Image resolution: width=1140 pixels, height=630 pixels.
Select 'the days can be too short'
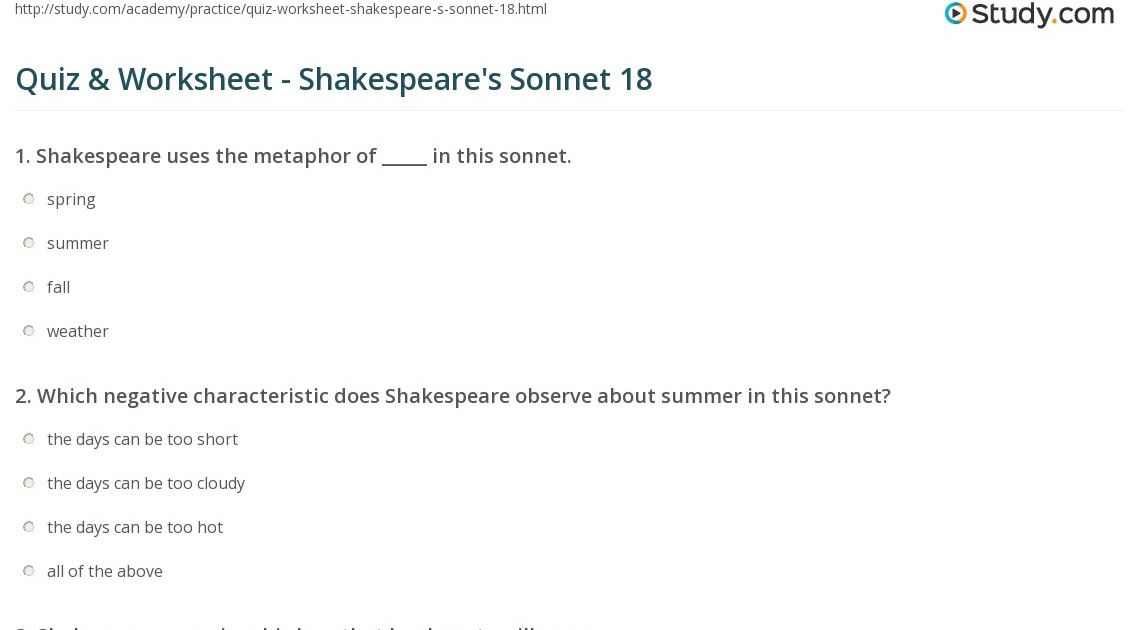pyautogui.click(x=29, y=439)
